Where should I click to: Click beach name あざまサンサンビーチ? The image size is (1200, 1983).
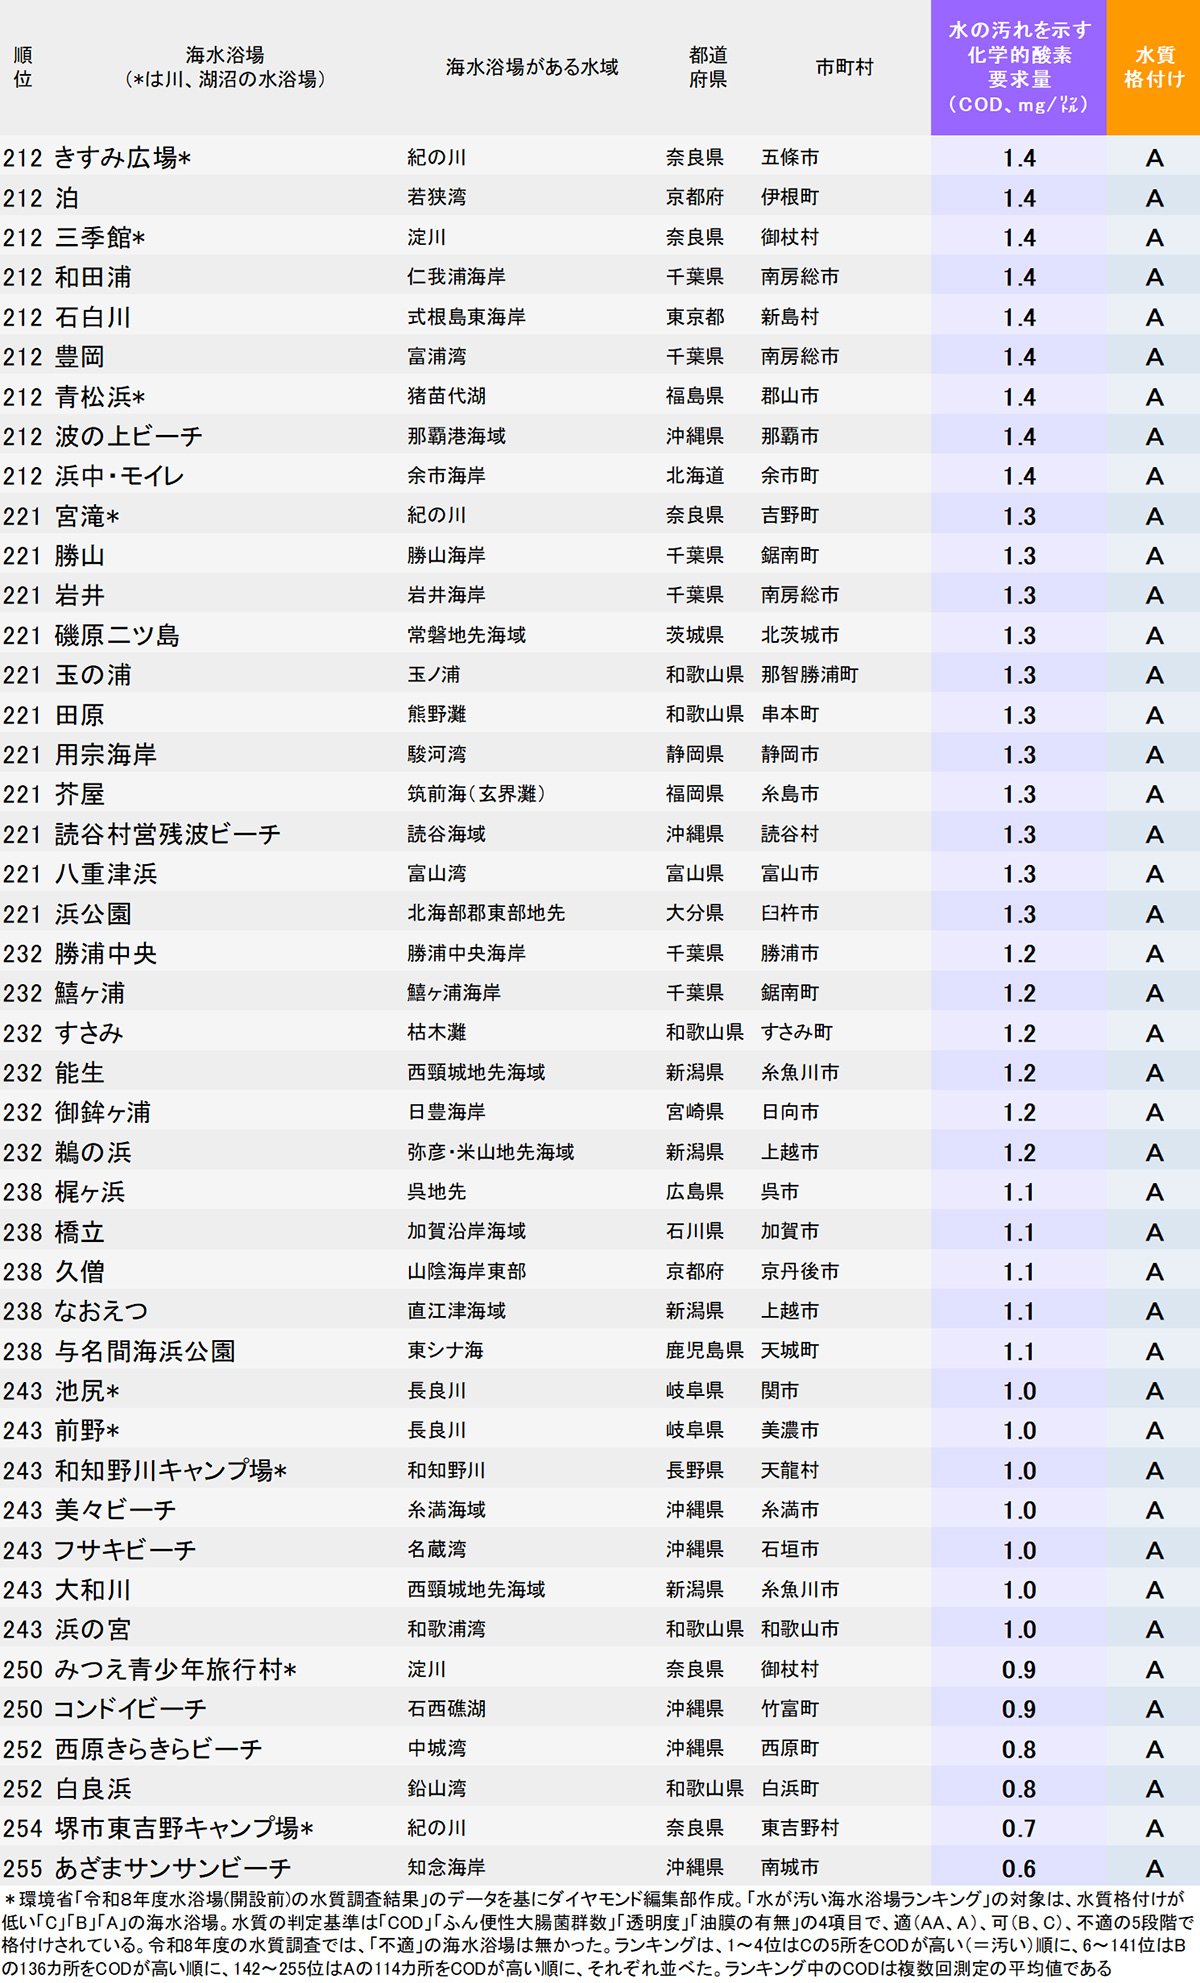[173, 1868]
